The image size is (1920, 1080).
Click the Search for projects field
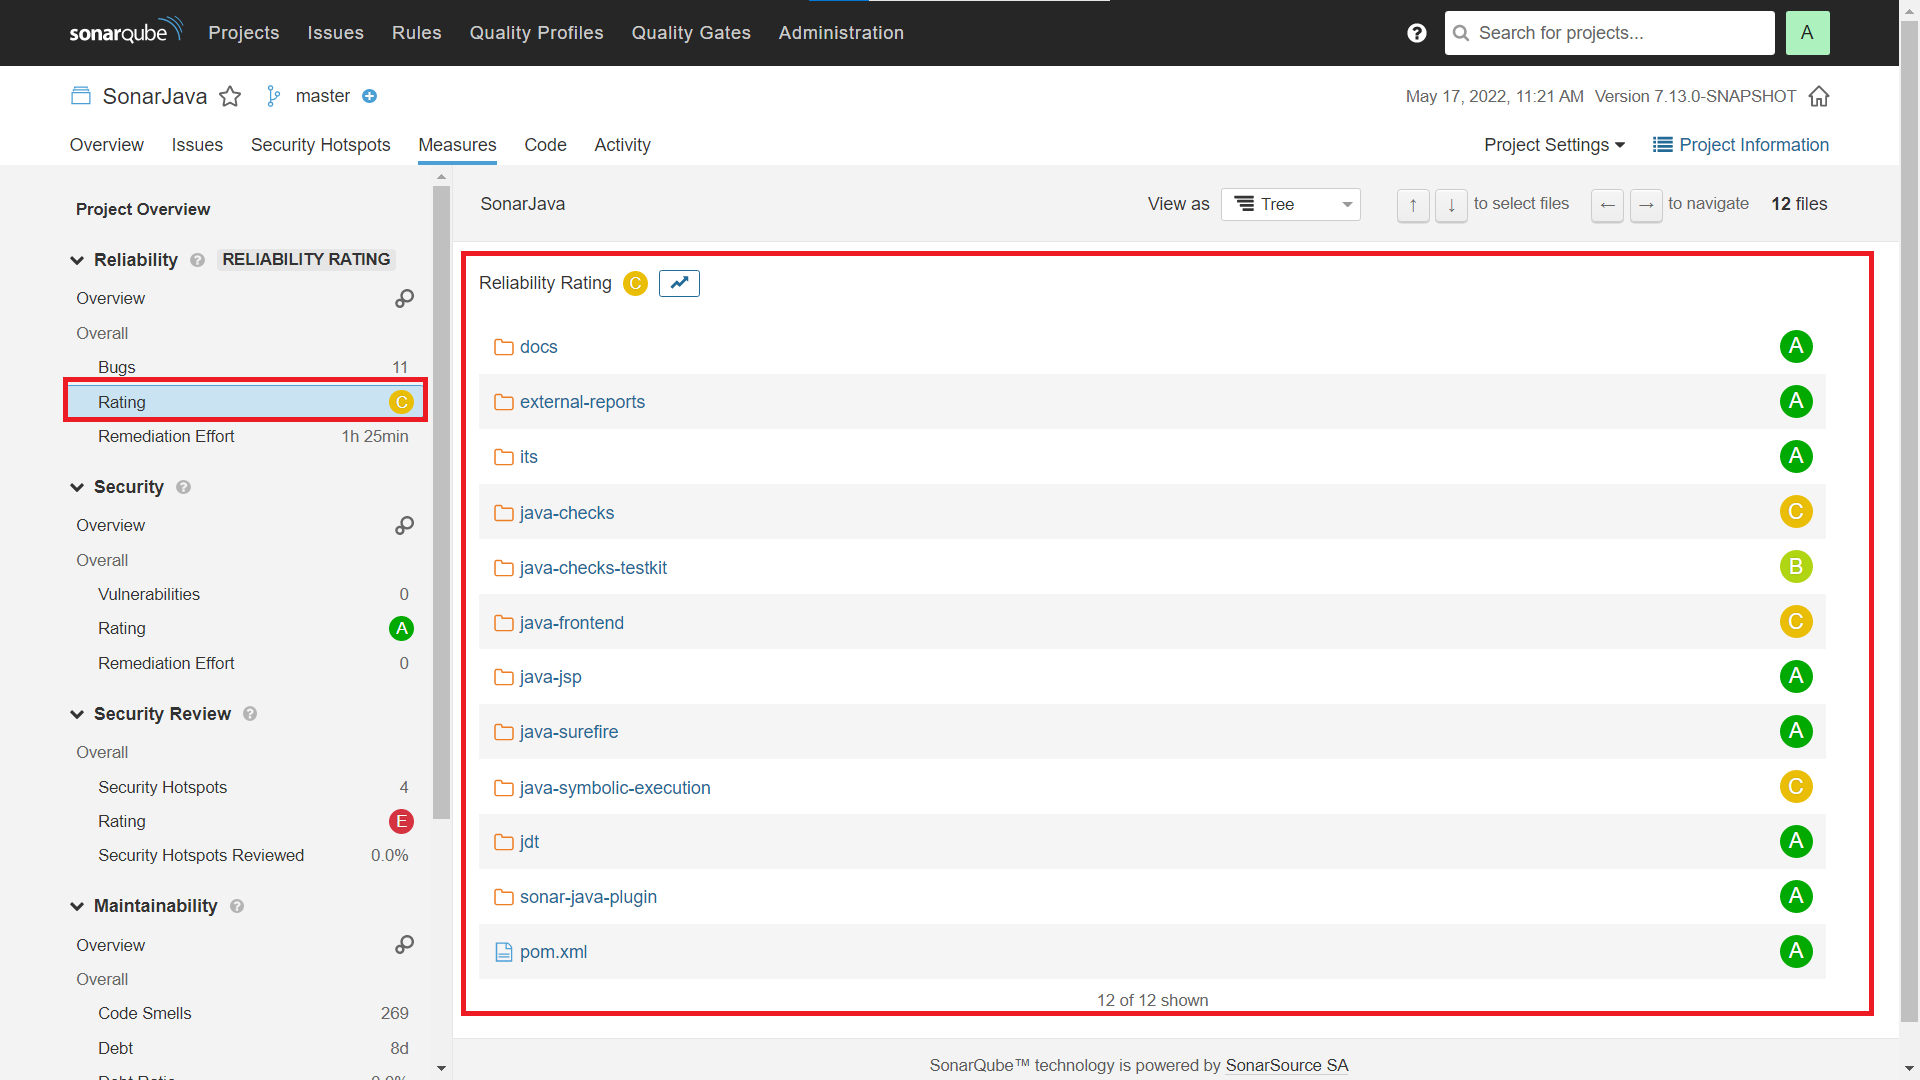(x=1609, y=33)
